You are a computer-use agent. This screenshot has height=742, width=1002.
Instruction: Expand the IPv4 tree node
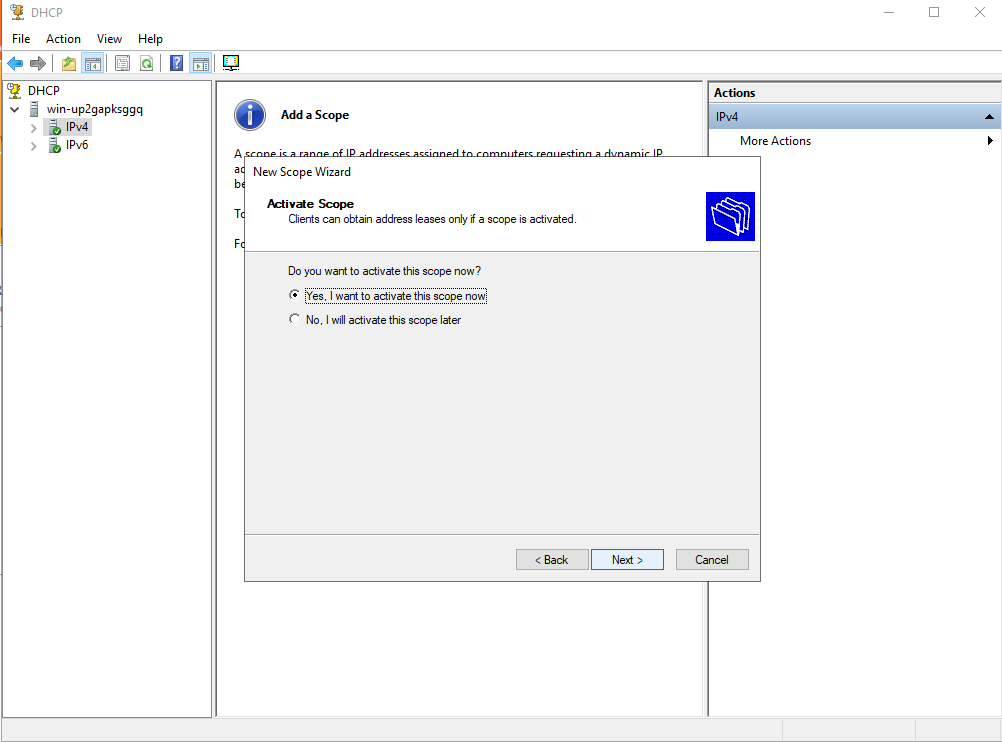pos(33,127)
